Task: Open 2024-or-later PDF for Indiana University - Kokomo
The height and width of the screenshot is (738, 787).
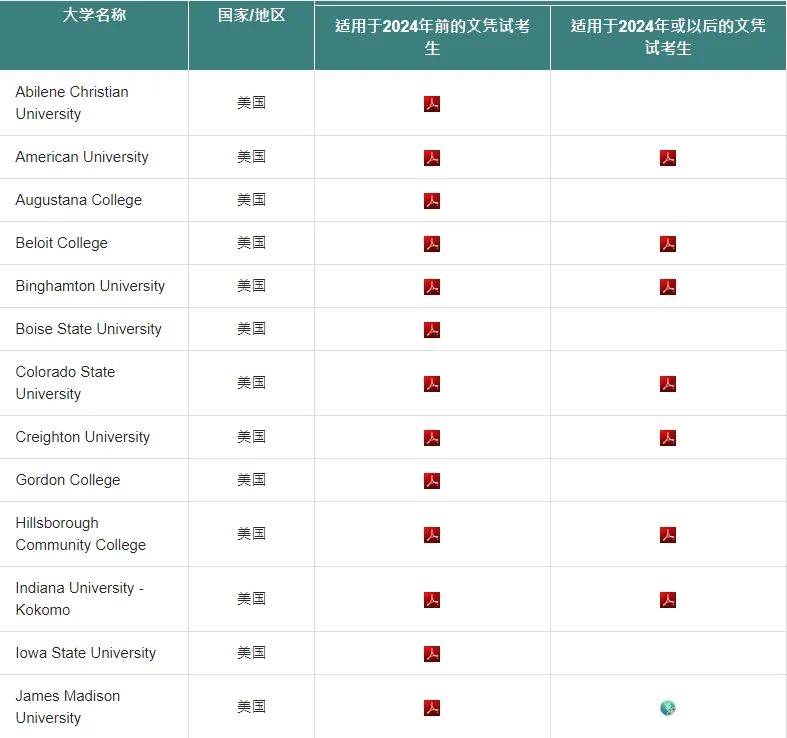Action: coord(668,600)
